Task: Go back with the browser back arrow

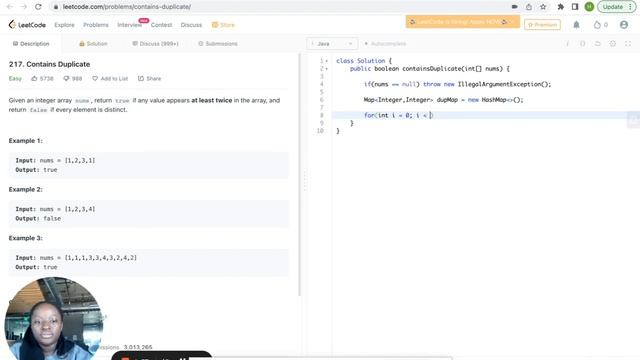Action: (x=9, y=7)
